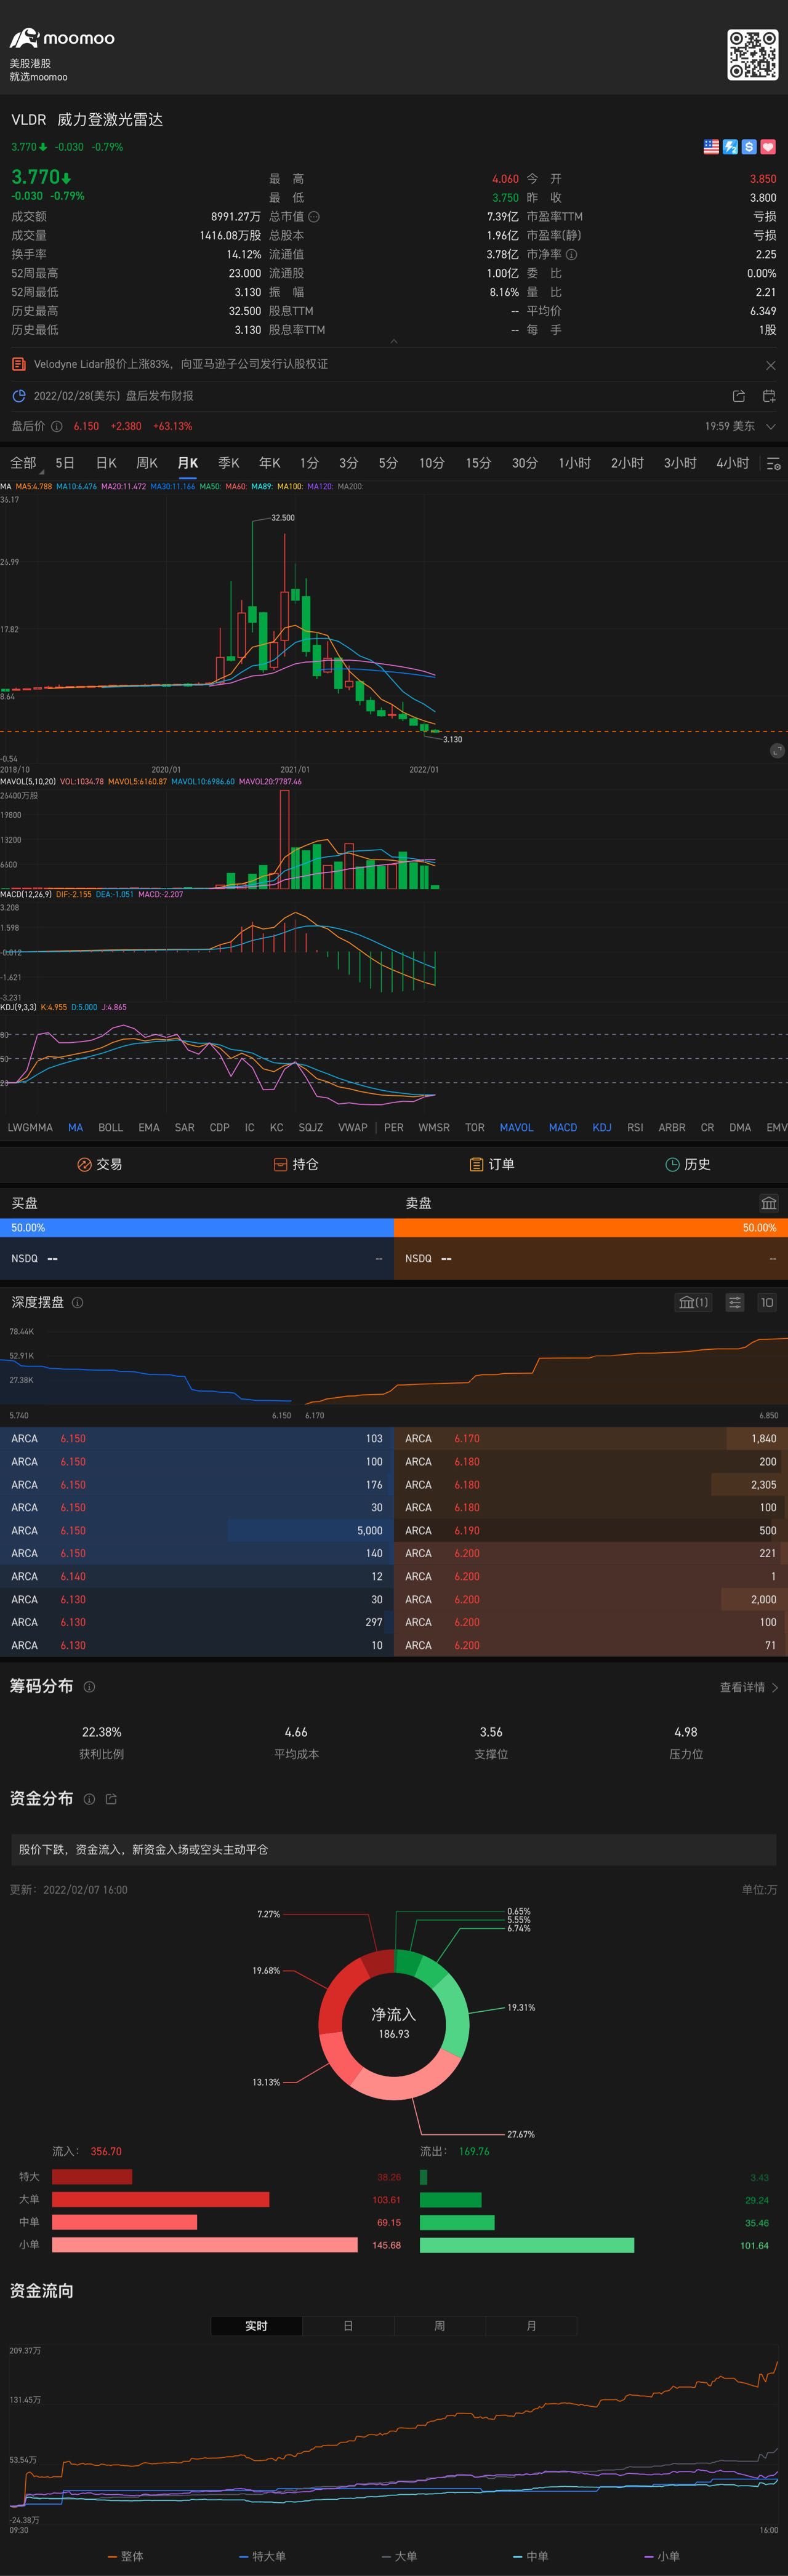Tap the US flag market icon
This screenshot has height=2576, width=788.
[711, 147]
